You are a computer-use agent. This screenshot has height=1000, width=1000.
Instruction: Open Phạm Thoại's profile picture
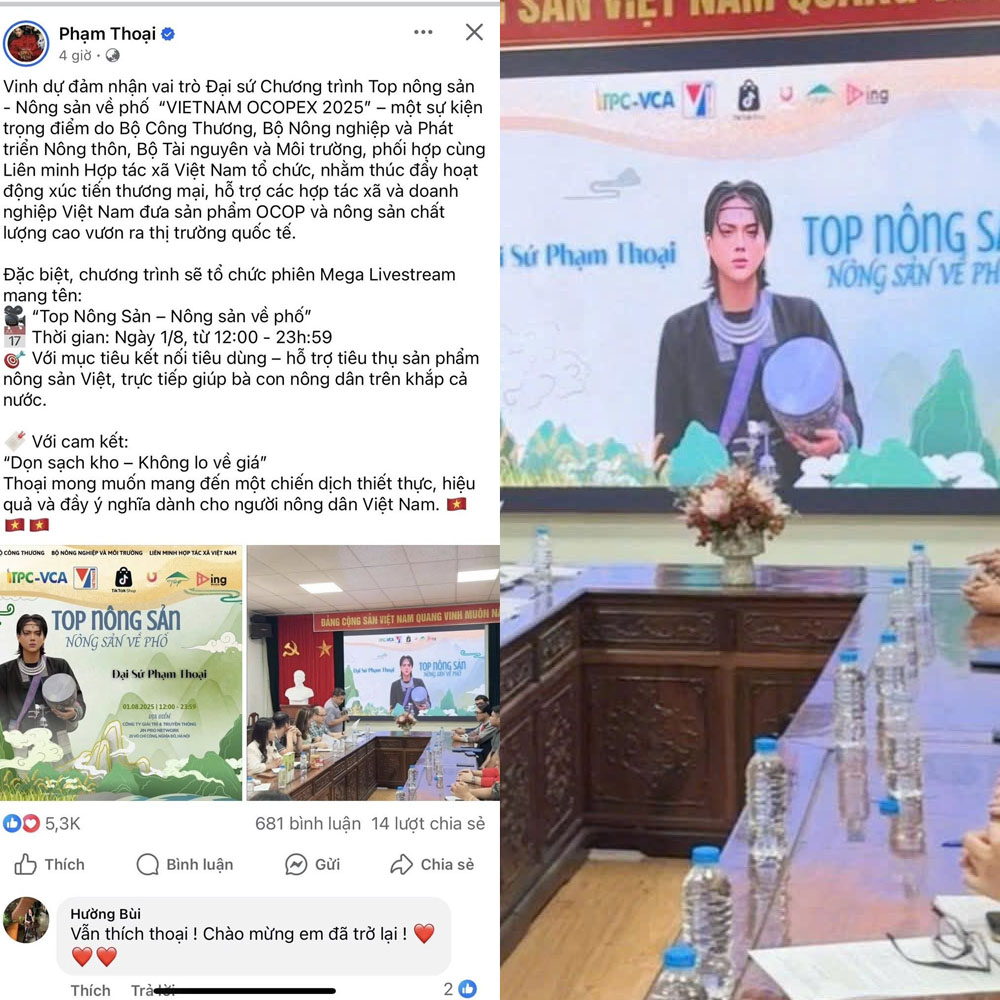point(26,43)
